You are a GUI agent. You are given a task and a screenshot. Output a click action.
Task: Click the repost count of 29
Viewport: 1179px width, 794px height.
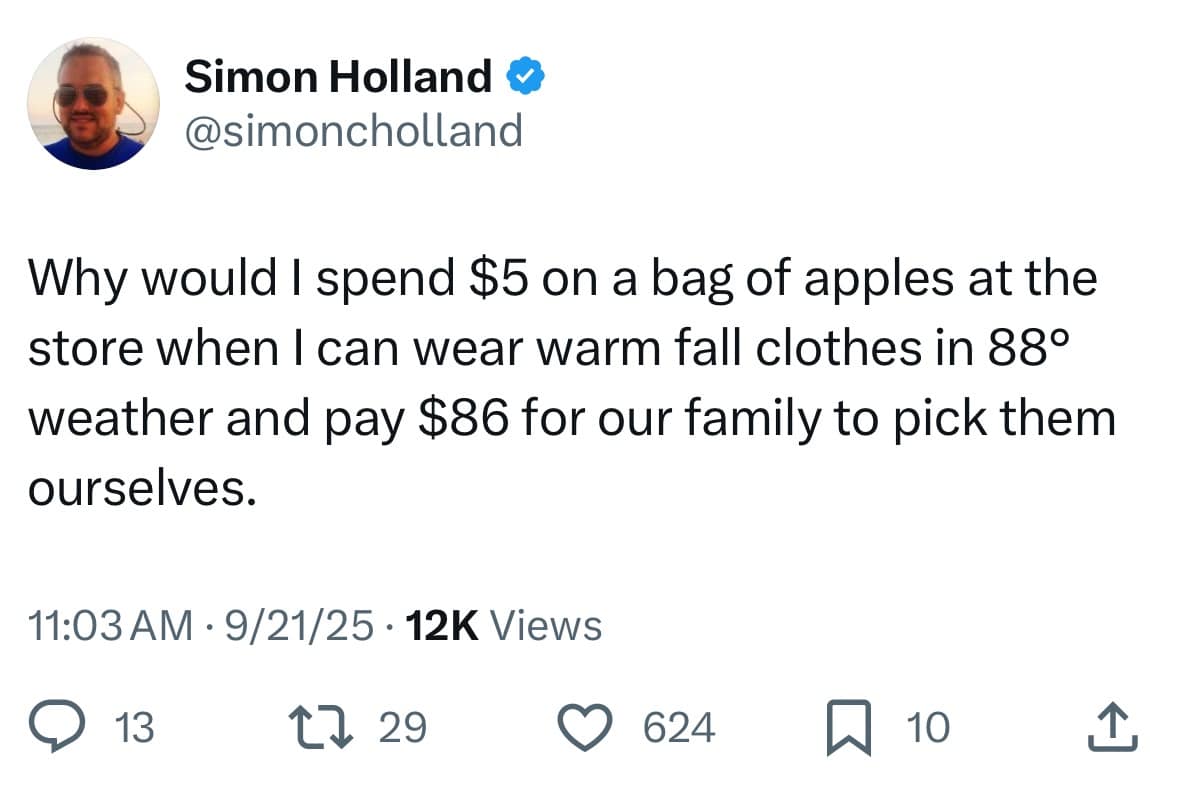point(403,728)
